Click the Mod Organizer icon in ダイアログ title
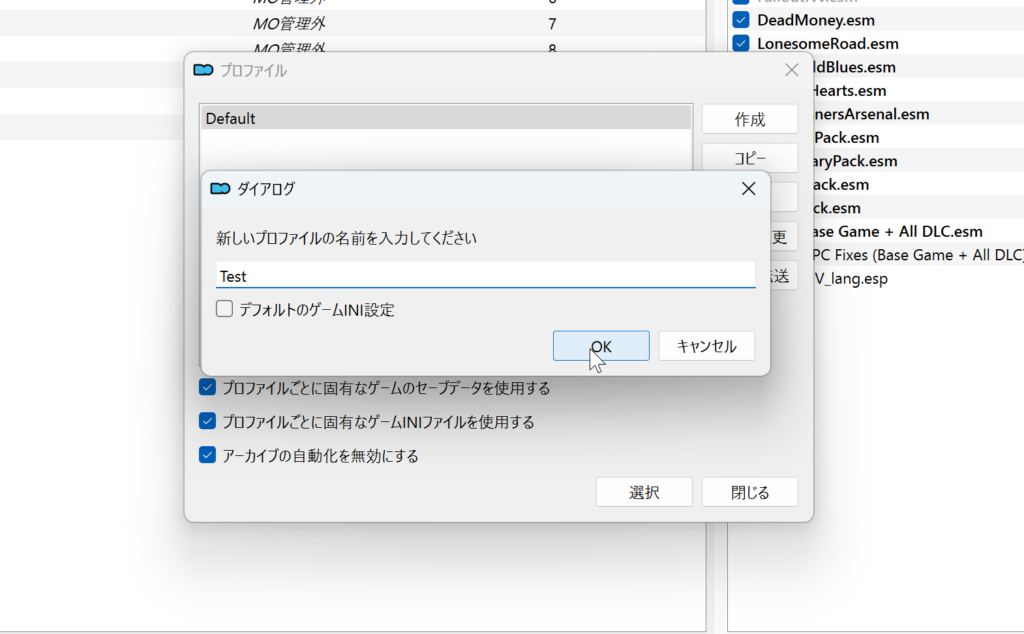This screenshot has width=1024, height=634. (220, 188)
